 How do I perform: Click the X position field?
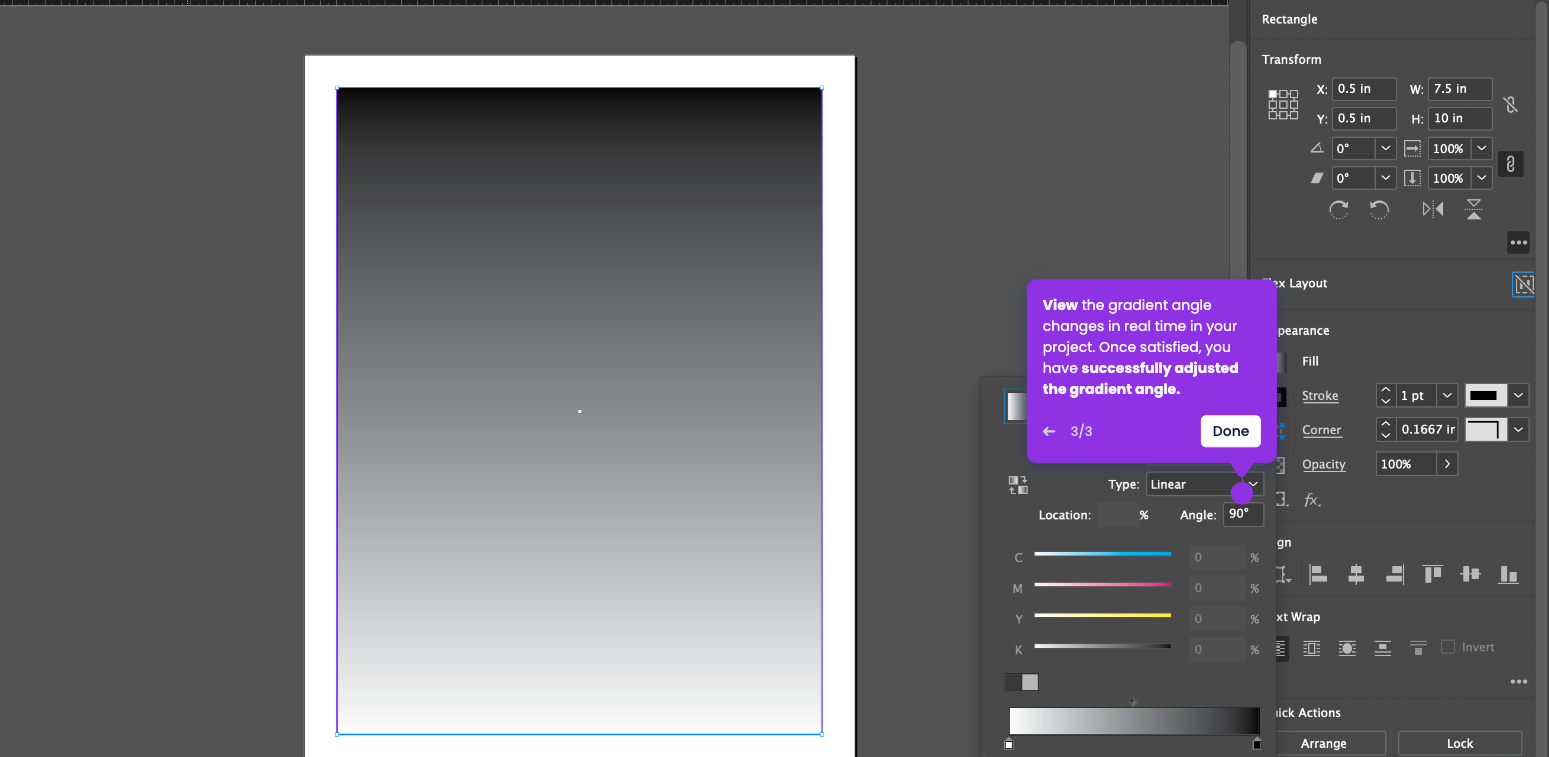tap(1364, 89)
